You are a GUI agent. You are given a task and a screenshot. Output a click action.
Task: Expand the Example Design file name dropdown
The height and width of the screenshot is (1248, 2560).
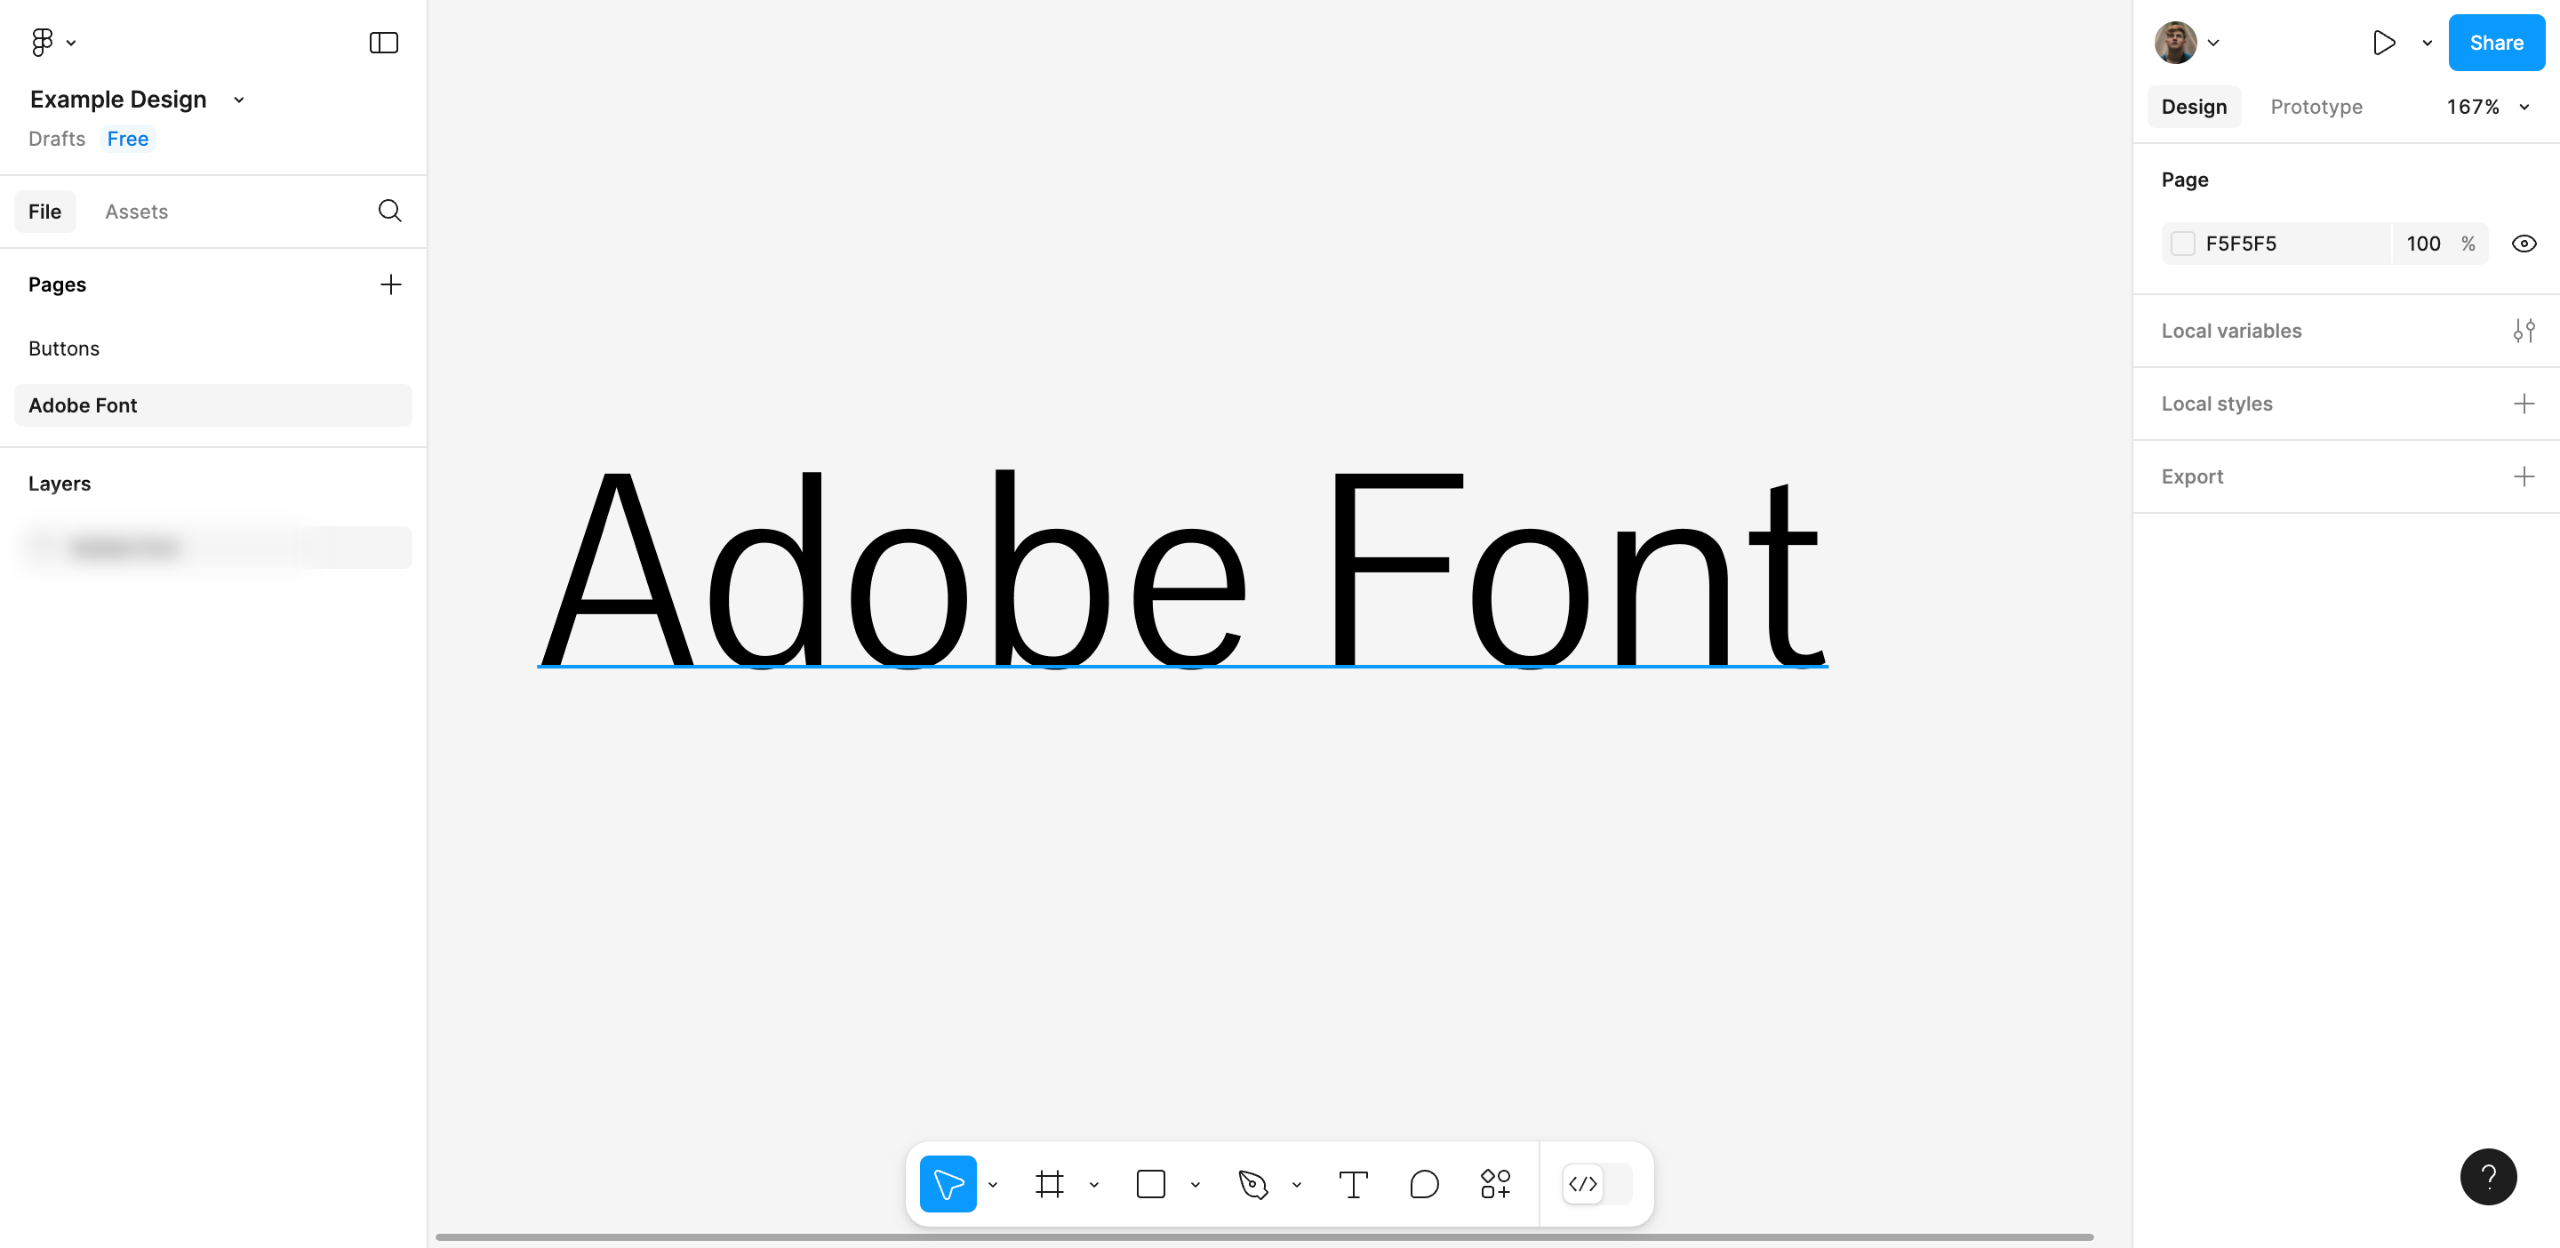pos(239,100)
